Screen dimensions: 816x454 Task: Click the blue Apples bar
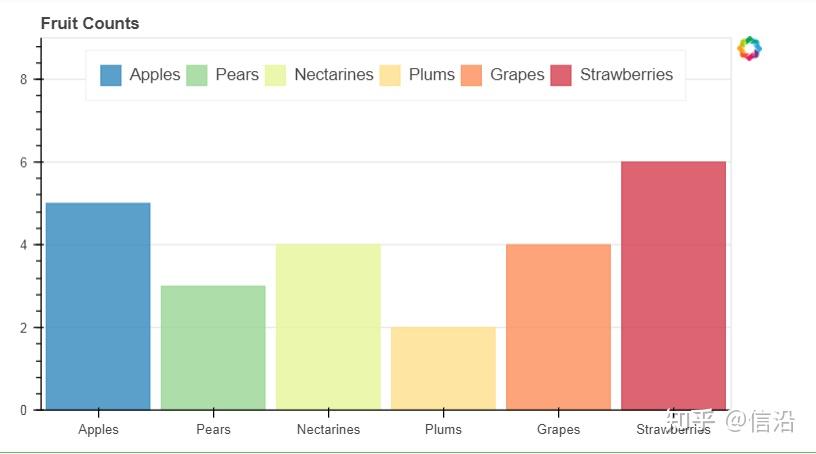[x=98, y=306]
